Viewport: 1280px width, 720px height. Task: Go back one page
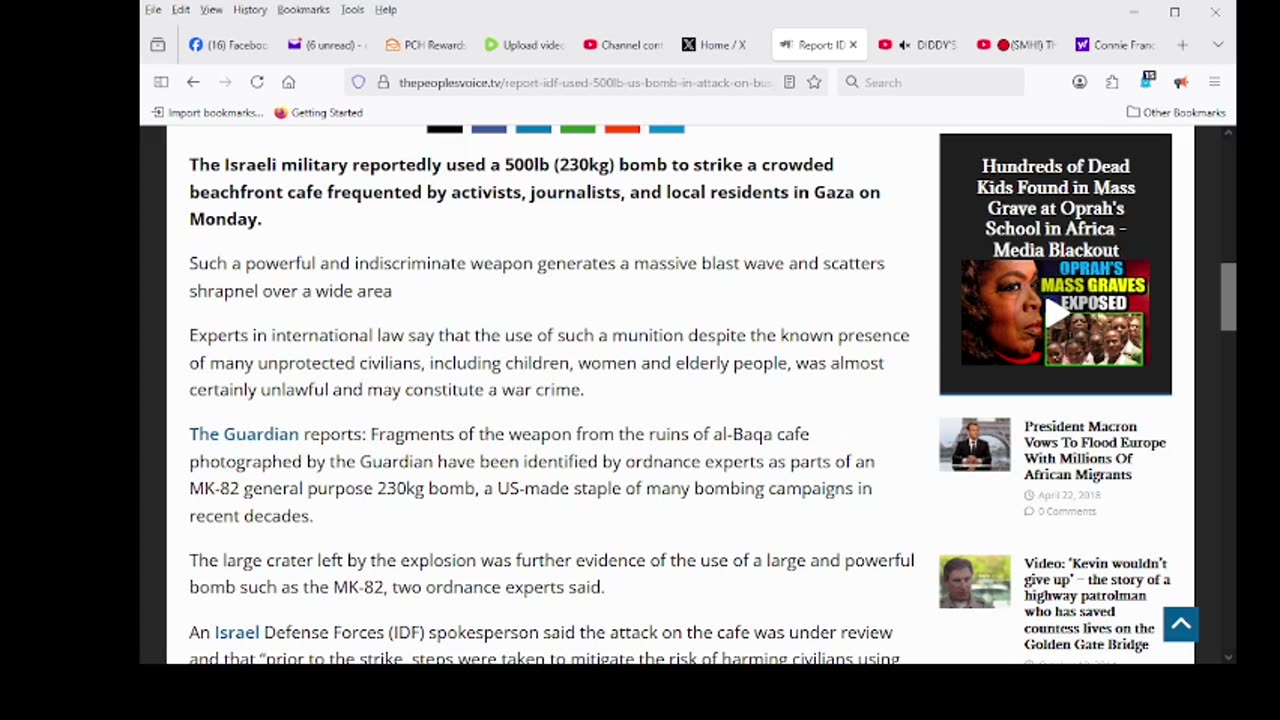pos(193,82)
